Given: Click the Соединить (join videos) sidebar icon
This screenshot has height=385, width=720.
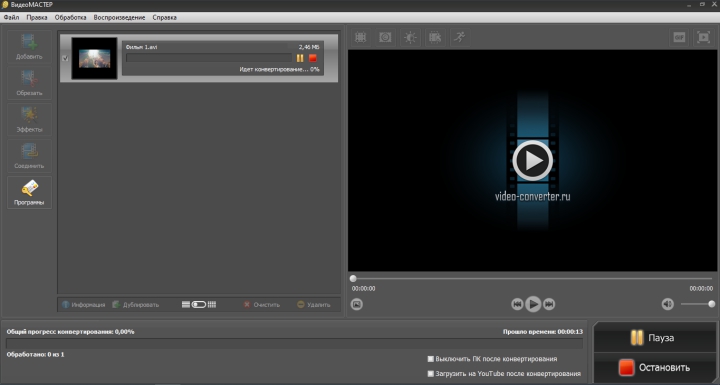Looking at the screenshot, I should tap(29, 156).
